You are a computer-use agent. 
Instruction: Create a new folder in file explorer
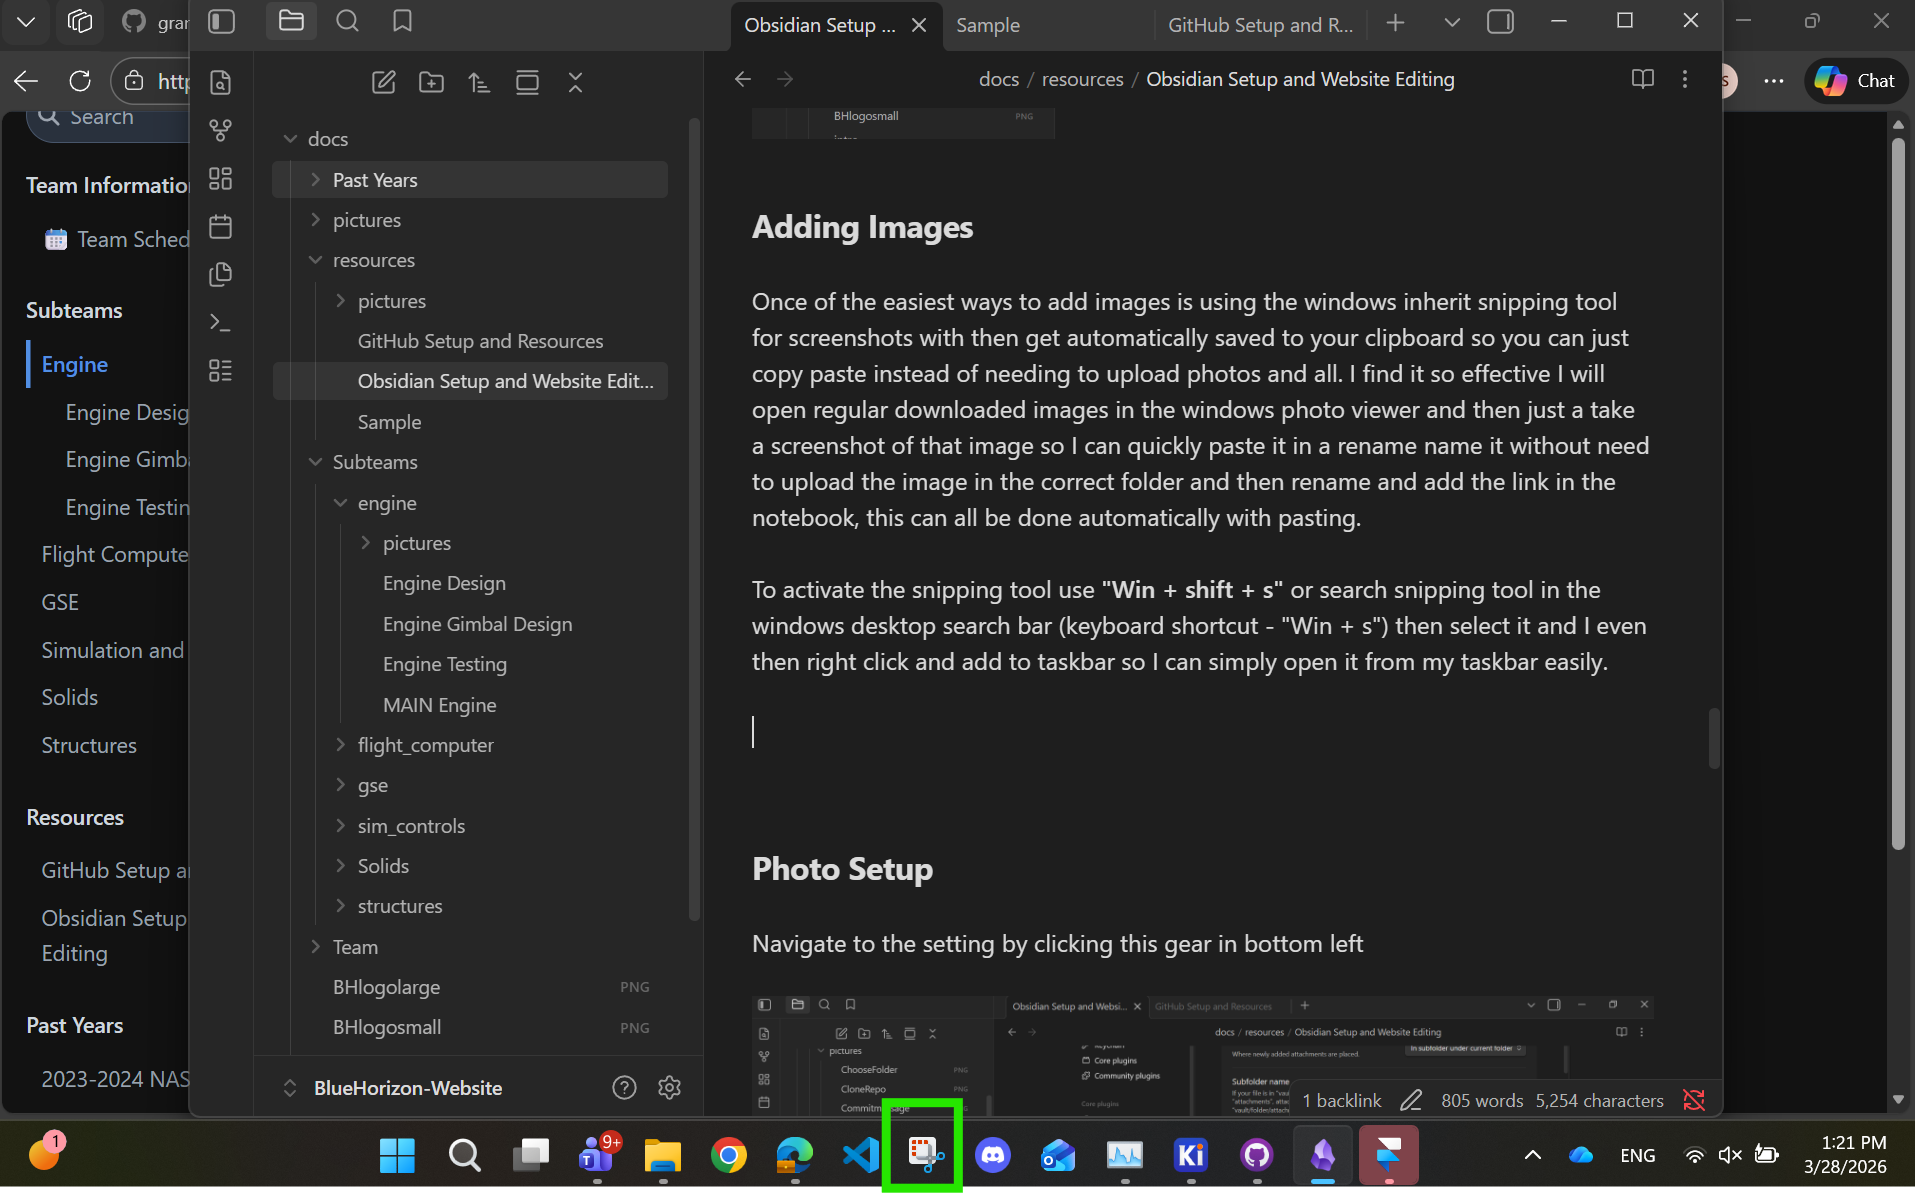point(431,82)
